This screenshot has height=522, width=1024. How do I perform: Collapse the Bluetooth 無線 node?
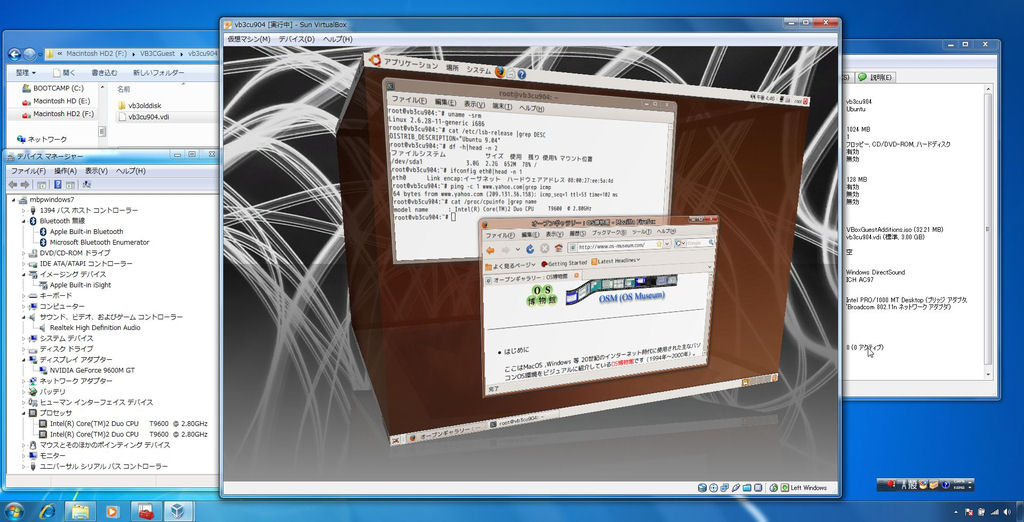25,221
